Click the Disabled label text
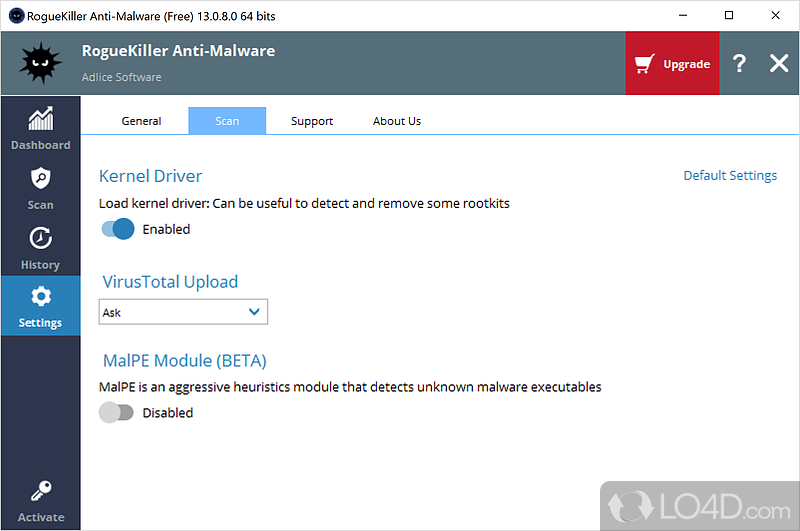The image size is (800, 531). pos(167,413)
